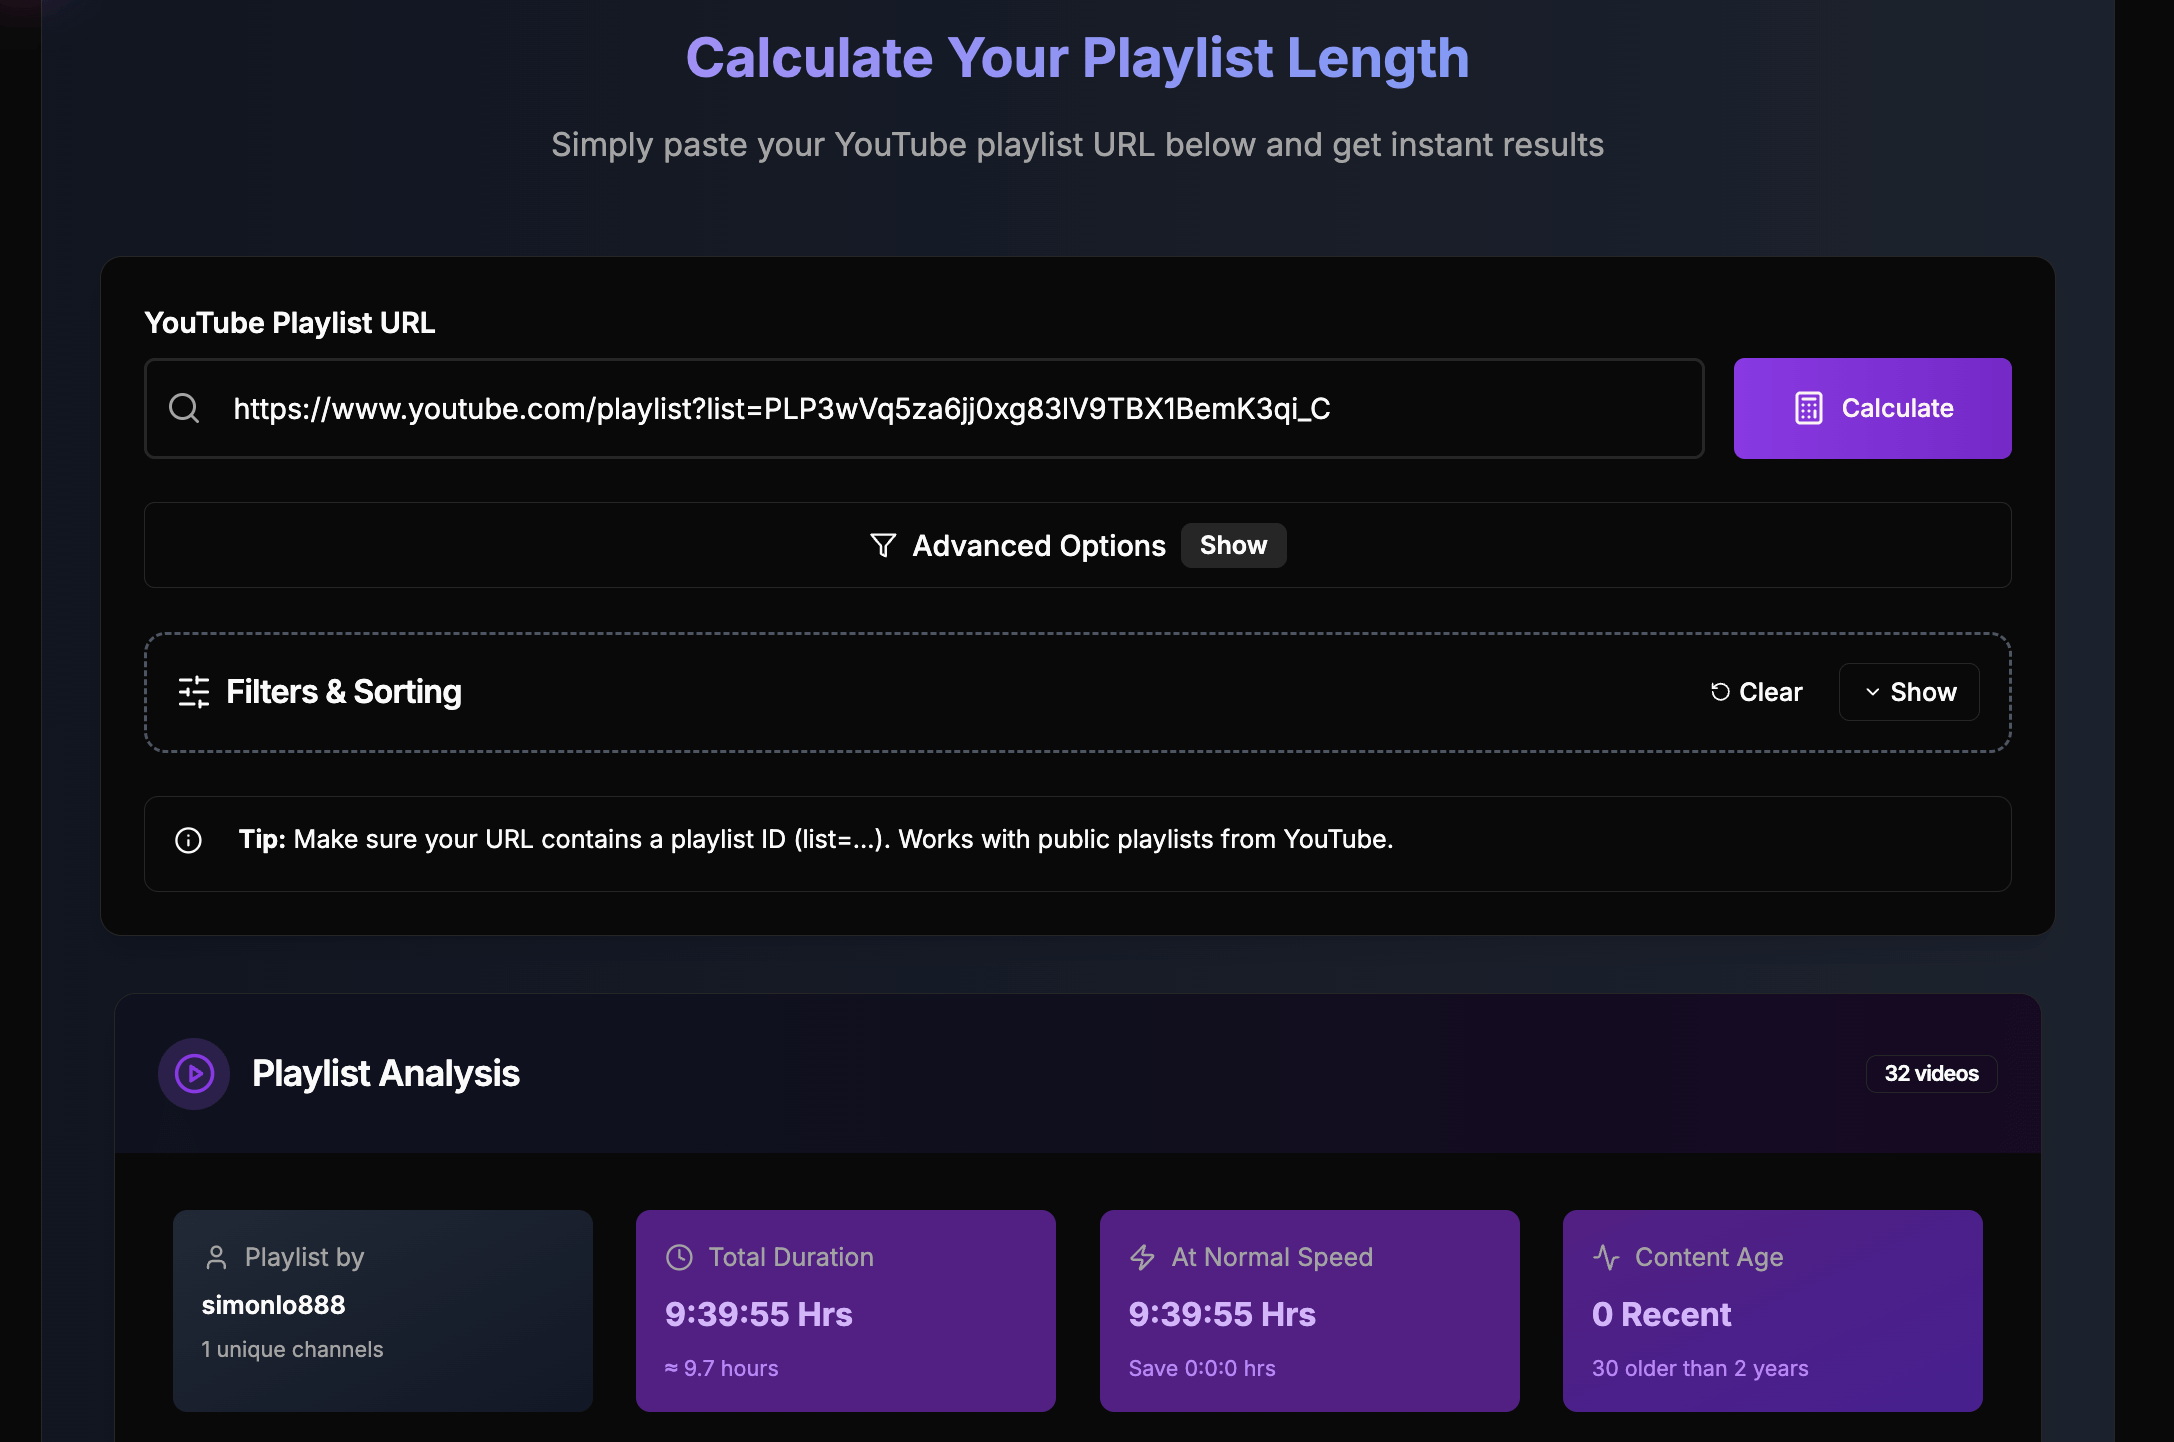Viewport: 2174px width, 1442px height.
Task: Click the person icon next to Playlist by
Action: (x=216, y=1257)
